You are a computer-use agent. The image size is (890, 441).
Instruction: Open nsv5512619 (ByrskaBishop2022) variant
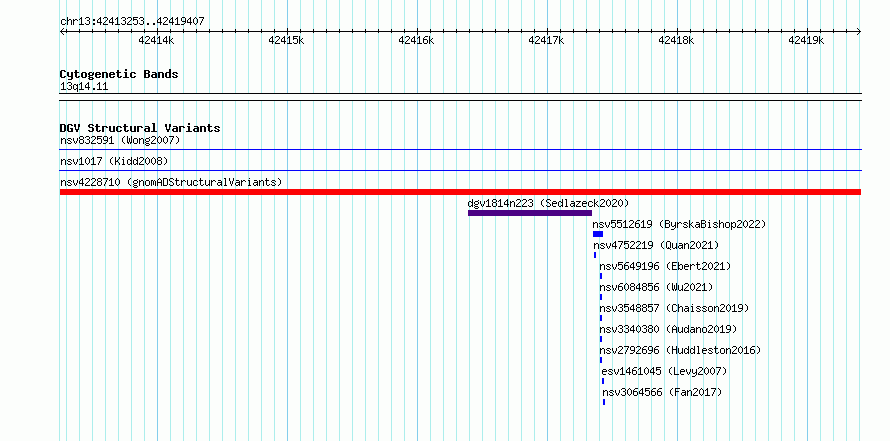click(679, 224)
